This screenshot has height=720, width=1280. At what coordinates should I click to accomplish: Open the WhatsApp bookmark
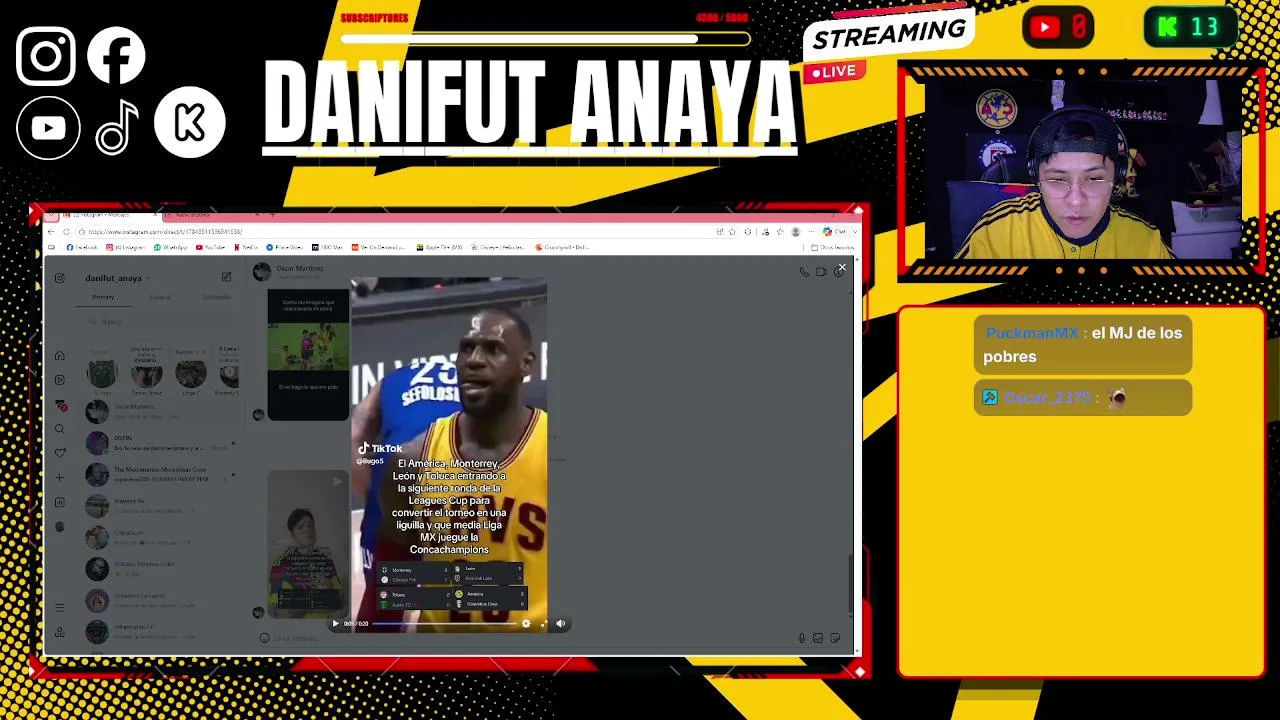pos(171,247)
